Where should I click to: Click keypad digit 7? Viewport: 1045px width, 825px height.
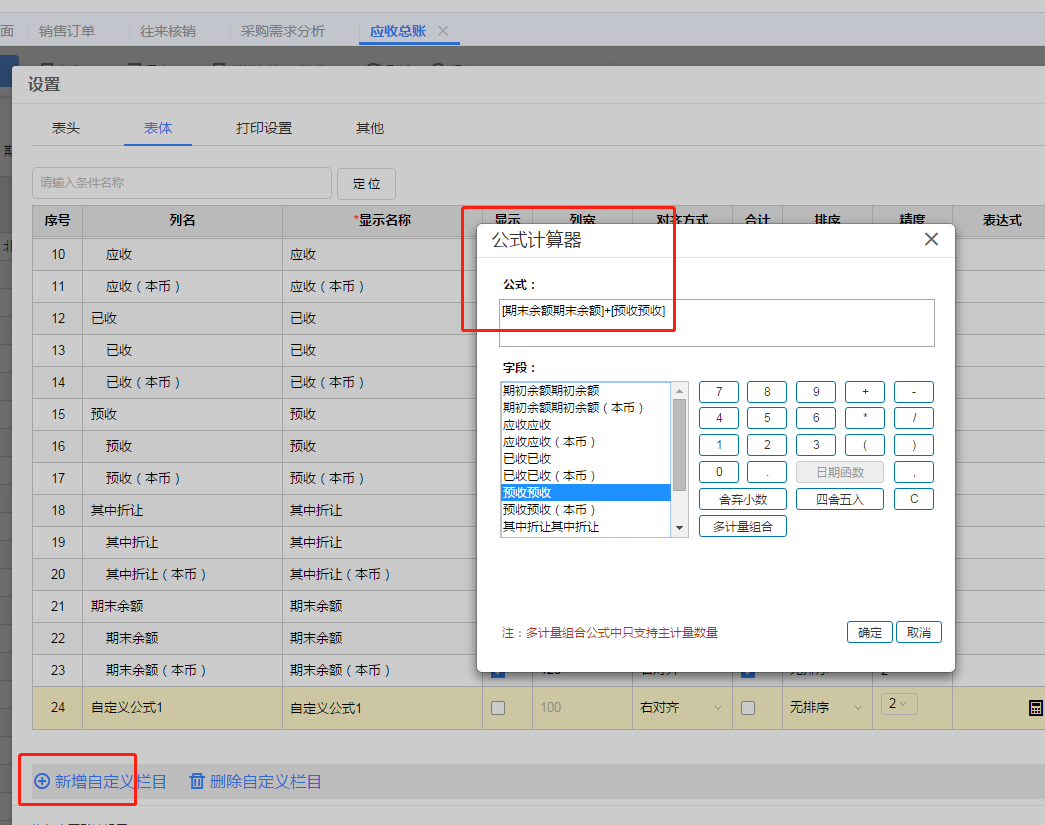pos(718,392)
